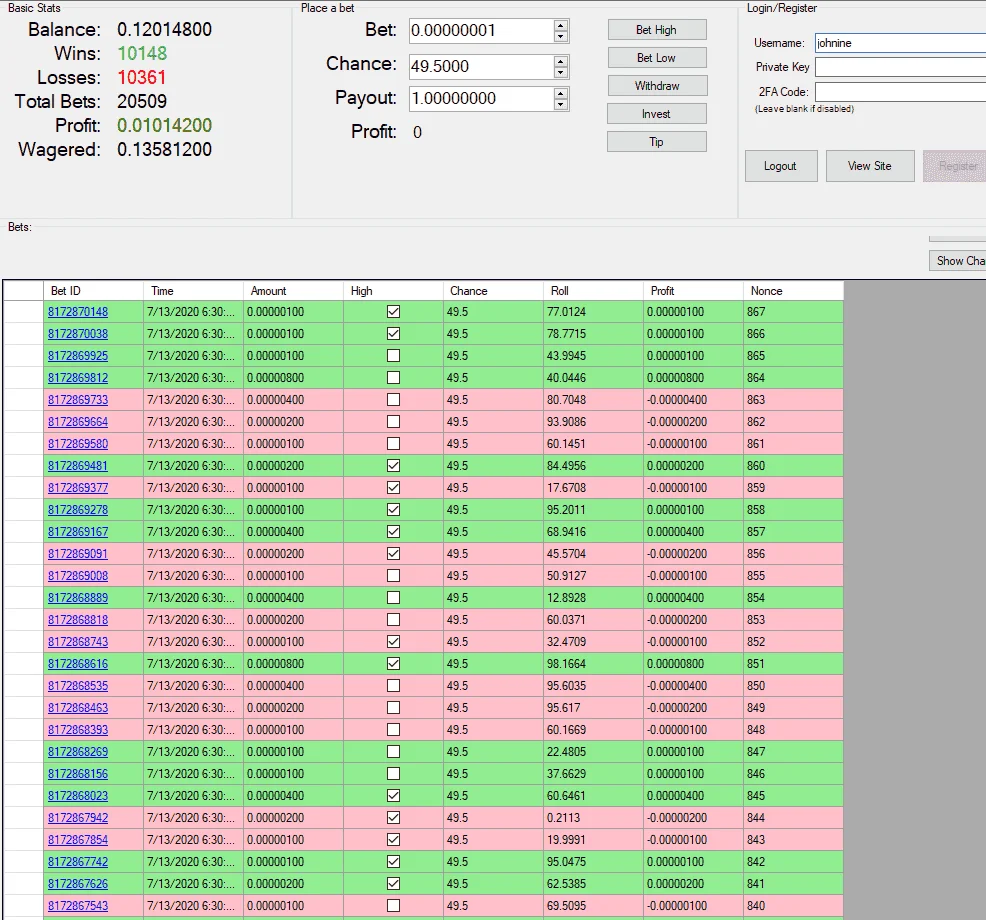Viewport: 986px width, 920px height.
Task: Select the Balance value 0.12014800
Action: [x=165, y=30]
